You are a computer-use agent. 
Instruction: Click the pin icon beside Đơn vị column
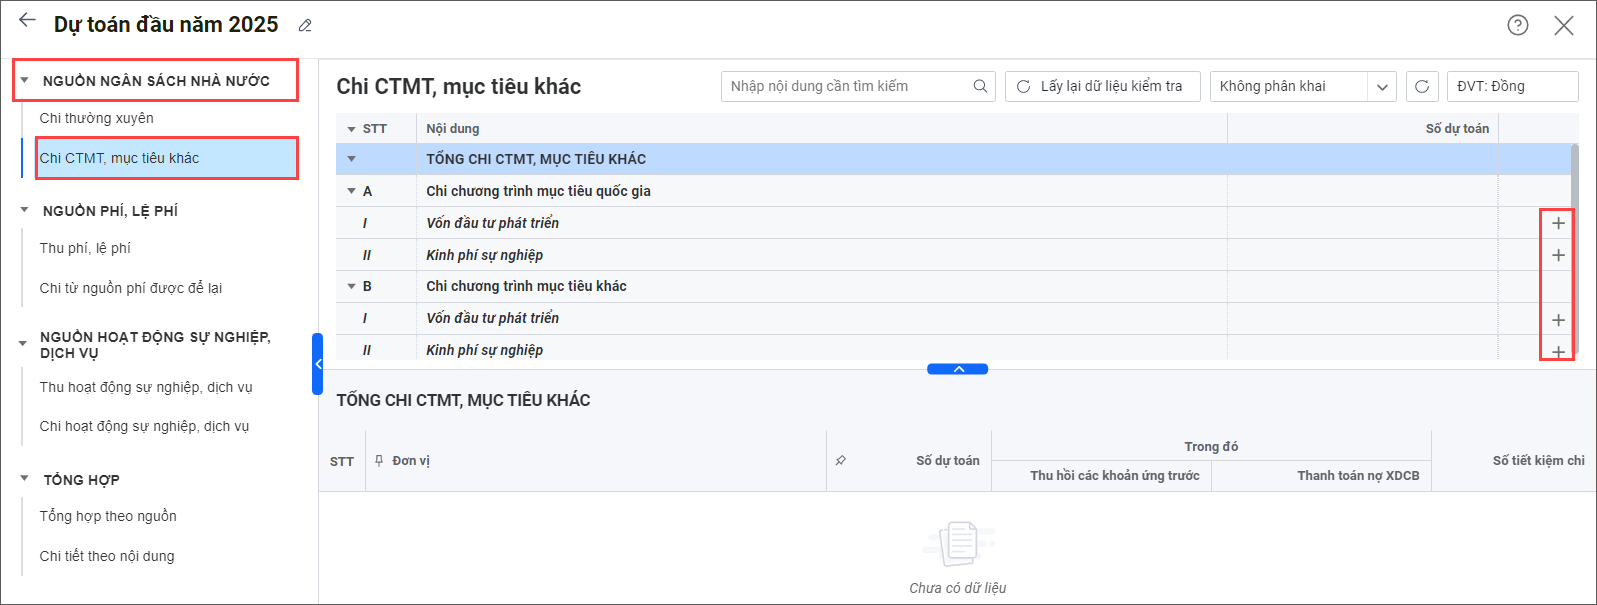[379, 461]
